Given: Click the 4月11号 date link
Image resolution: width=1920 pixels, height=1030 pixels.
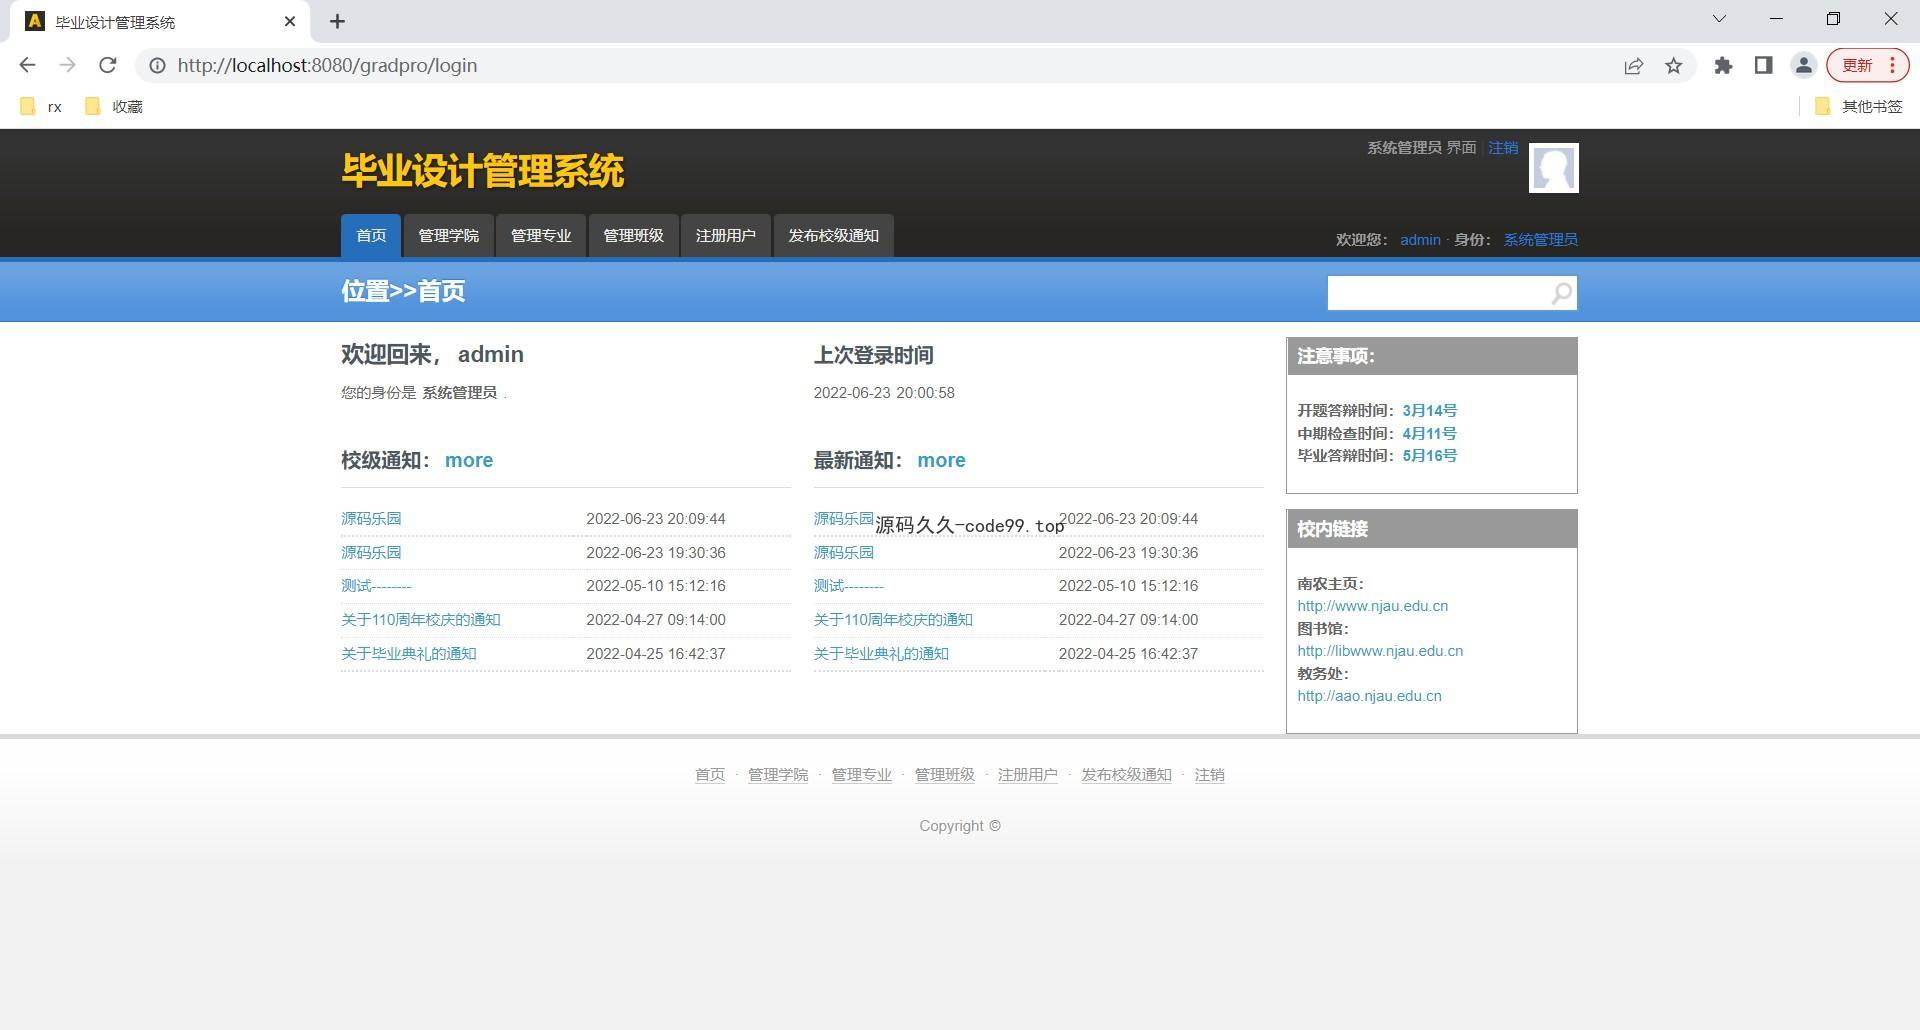Looking at the screenshot, I should pos(1429,434).
